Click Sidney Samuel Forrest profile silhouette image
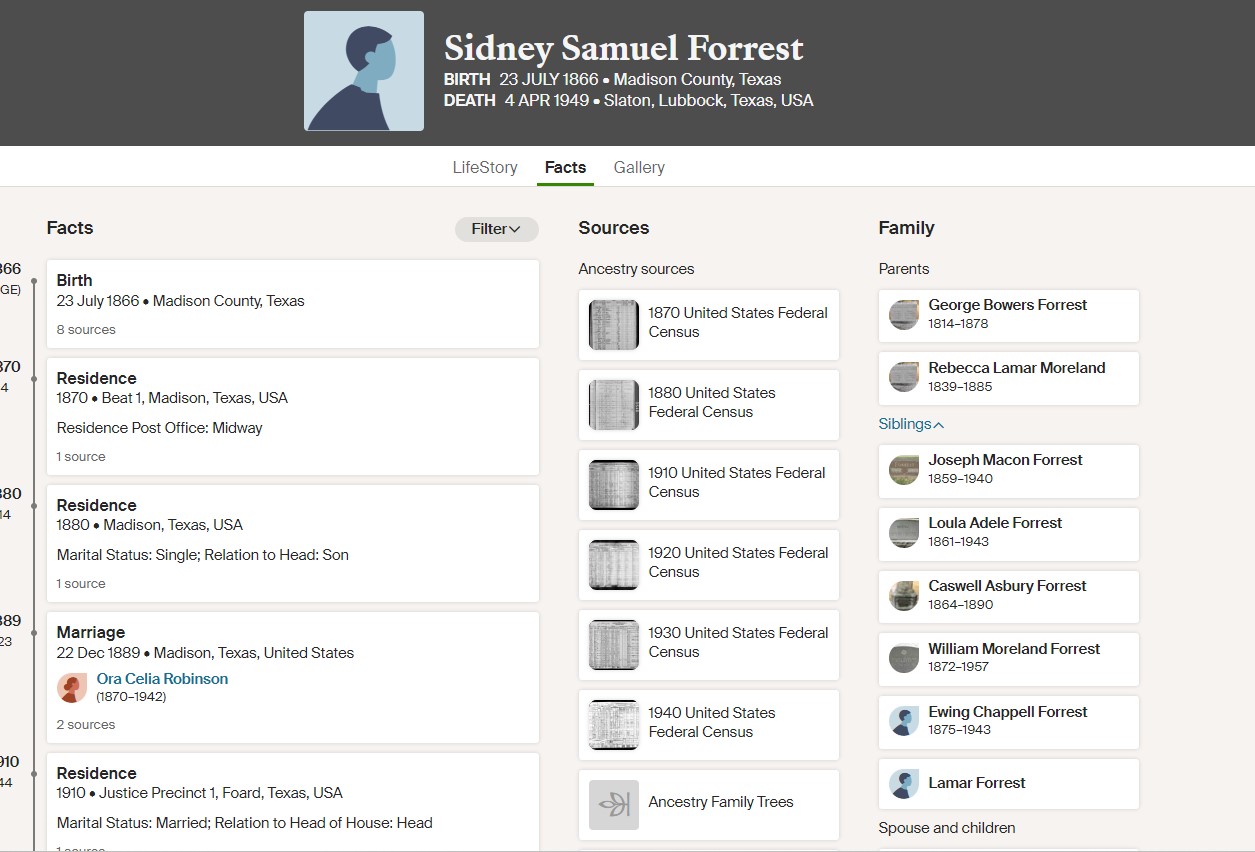The image size is (1255, 852). (x=364, y=71)
